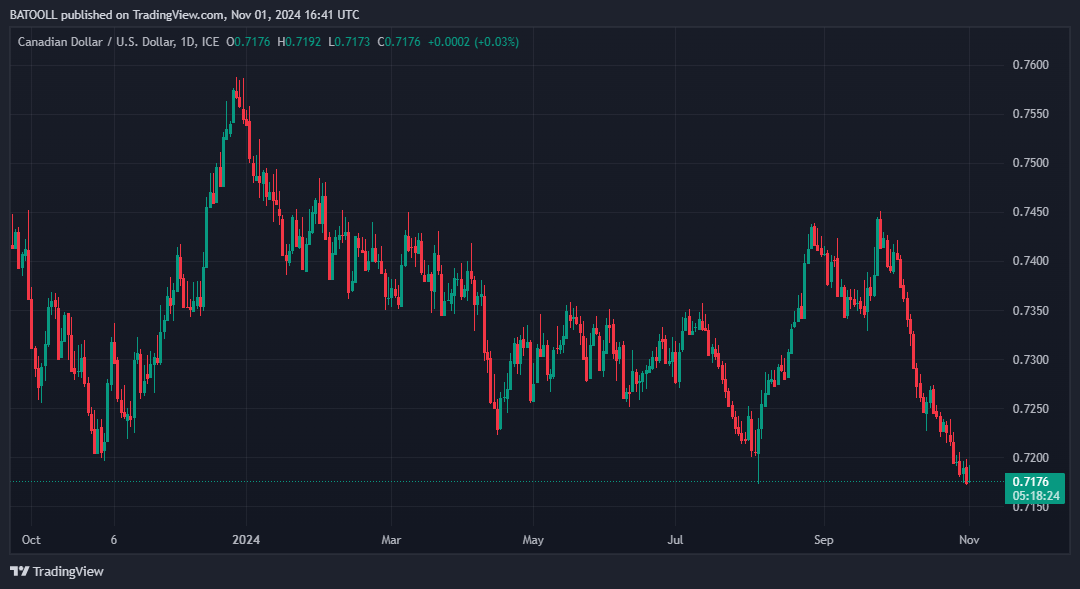Click the +0.0002 (+0.03%) change value
Viewport: 1080px width, 589px height.
[x=473, y=42]
